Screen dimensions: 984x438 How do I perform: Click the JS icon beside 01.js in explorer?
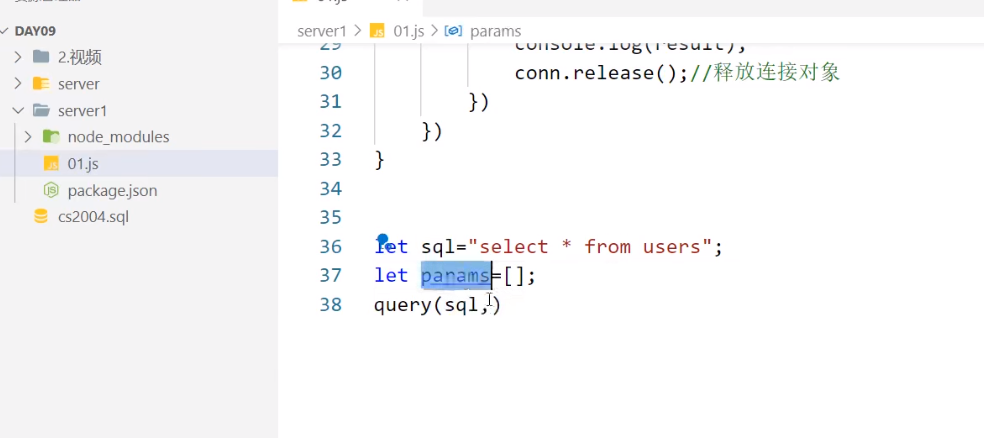51,164
